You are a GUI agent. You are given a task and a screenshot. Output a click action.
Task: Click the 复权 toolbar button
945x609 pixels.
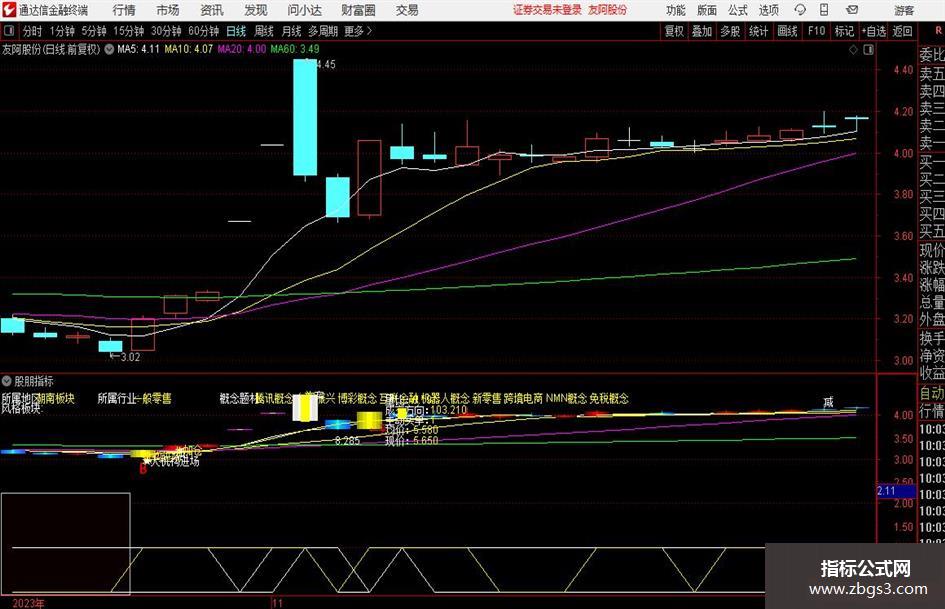674,31
